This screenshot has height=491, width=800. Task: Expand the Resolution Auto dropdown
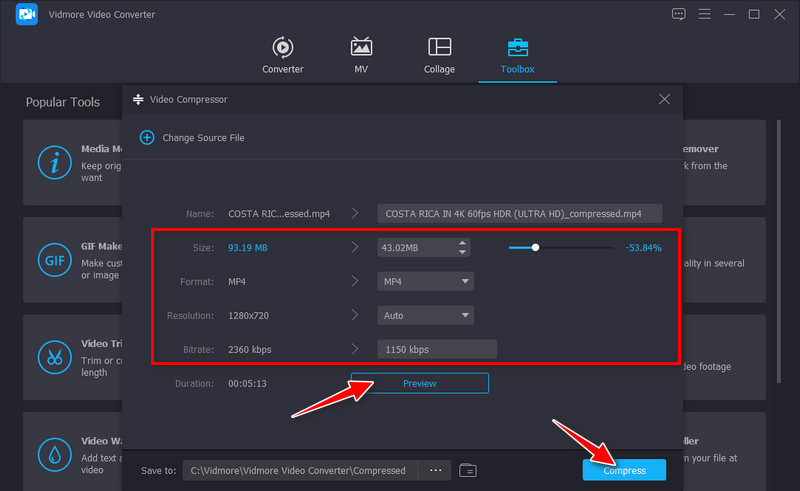point(465,316)
